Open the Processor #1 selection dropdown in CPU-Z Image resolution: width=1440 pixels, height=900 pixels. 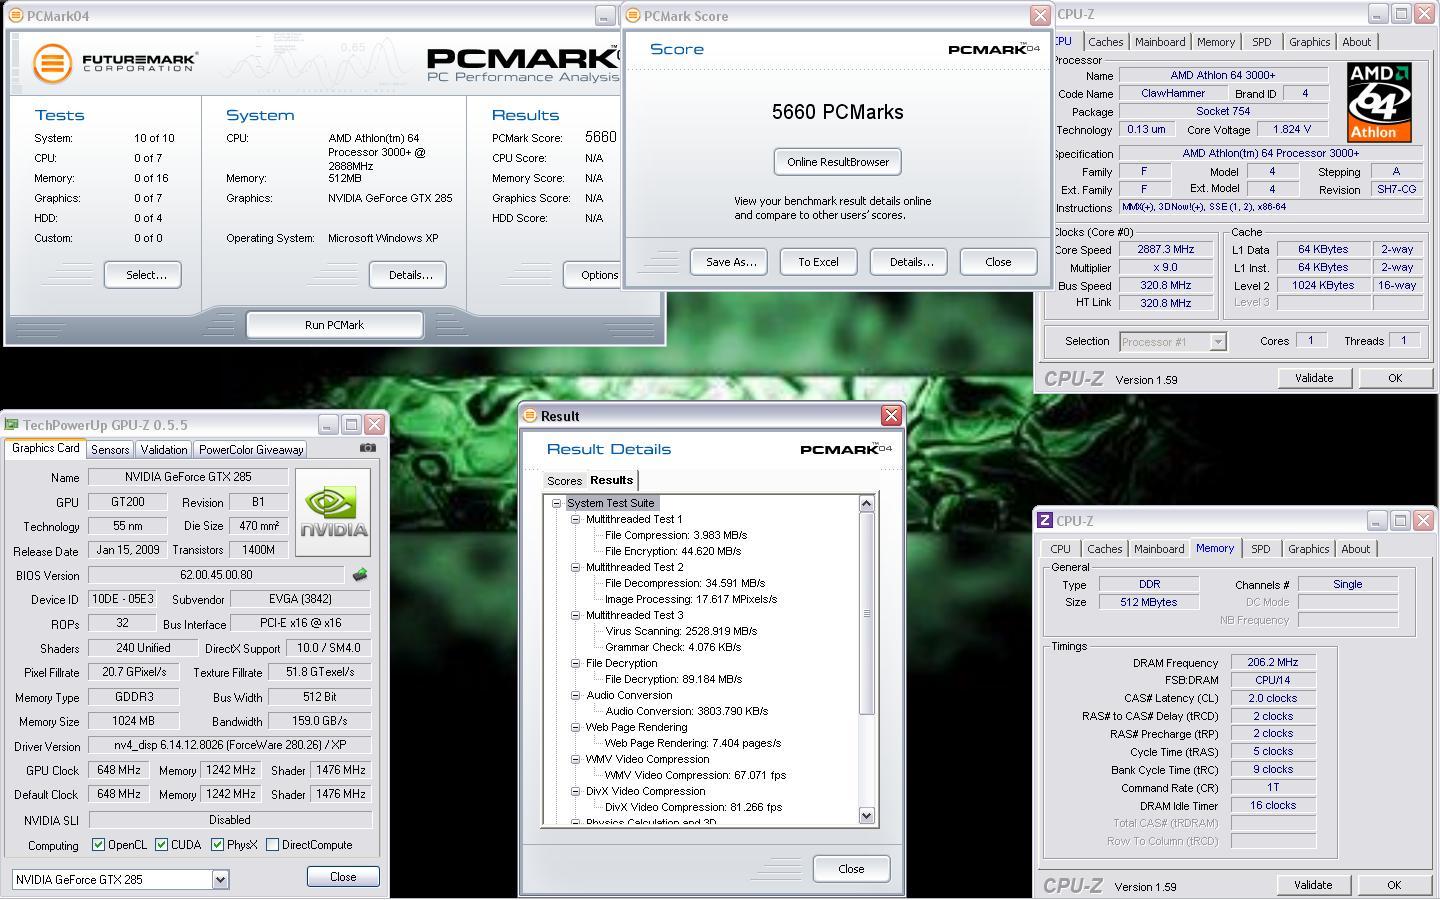click(1217, 342)
